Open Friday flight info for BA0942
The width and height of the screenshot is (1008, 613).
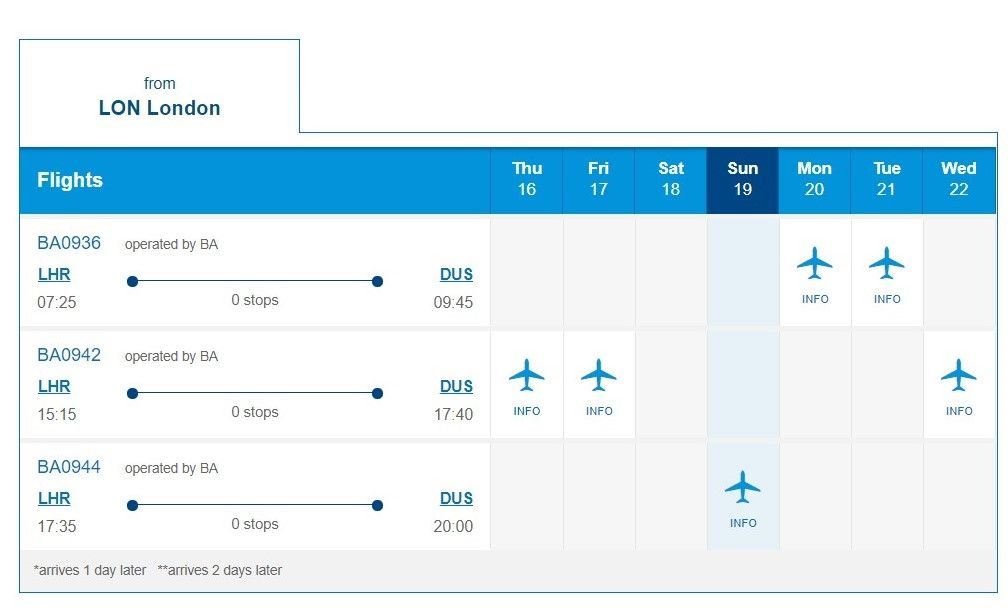(598, 385)
